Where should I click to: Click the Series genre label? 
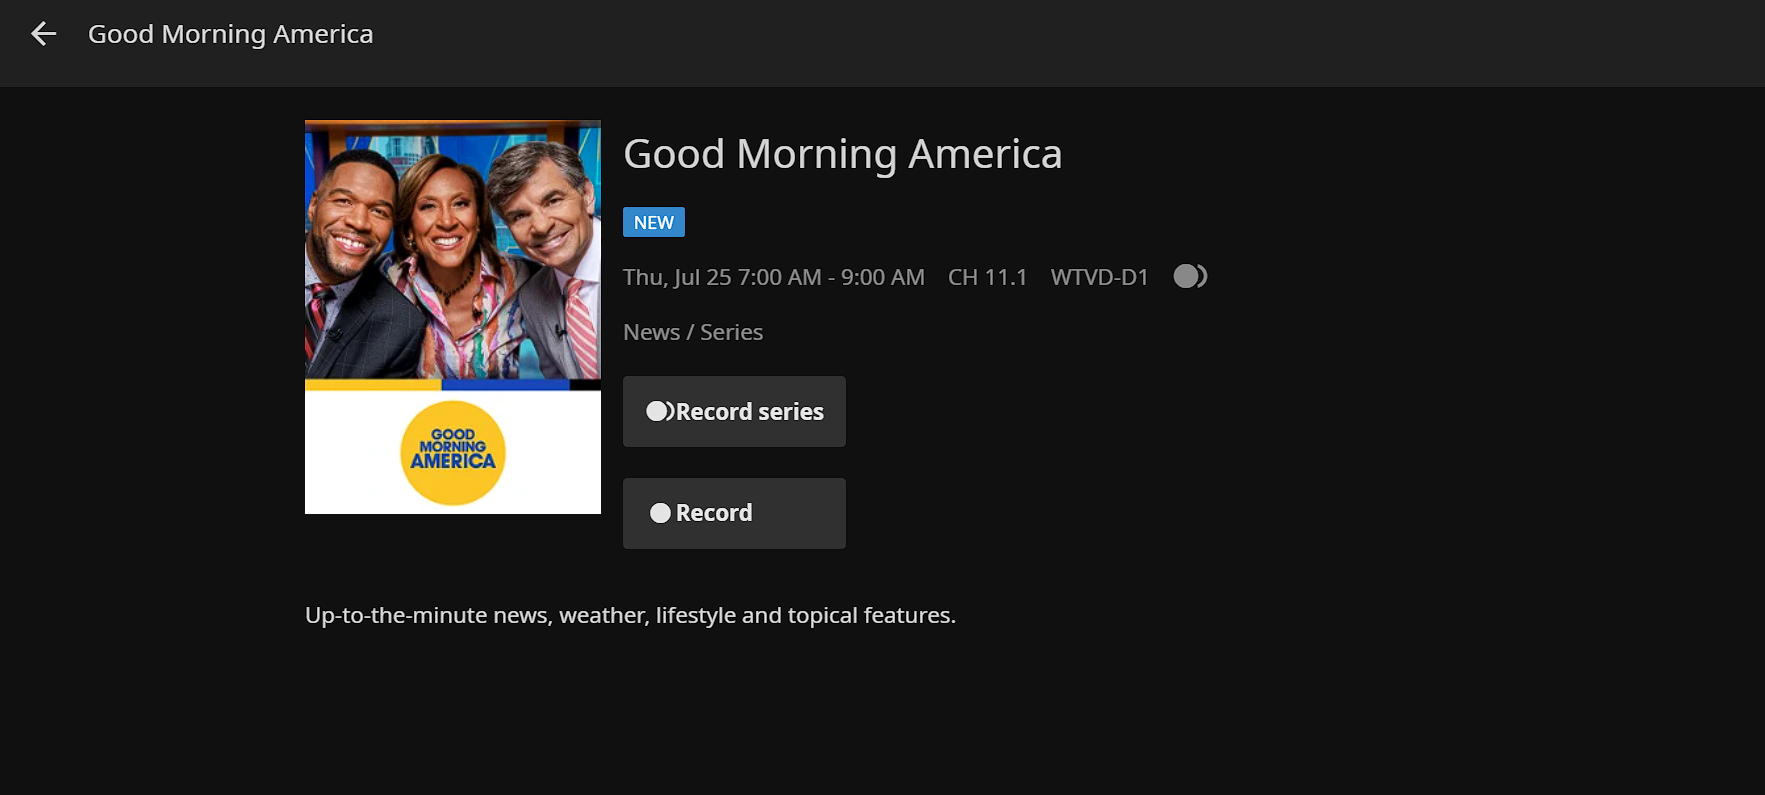click(731, 332)
